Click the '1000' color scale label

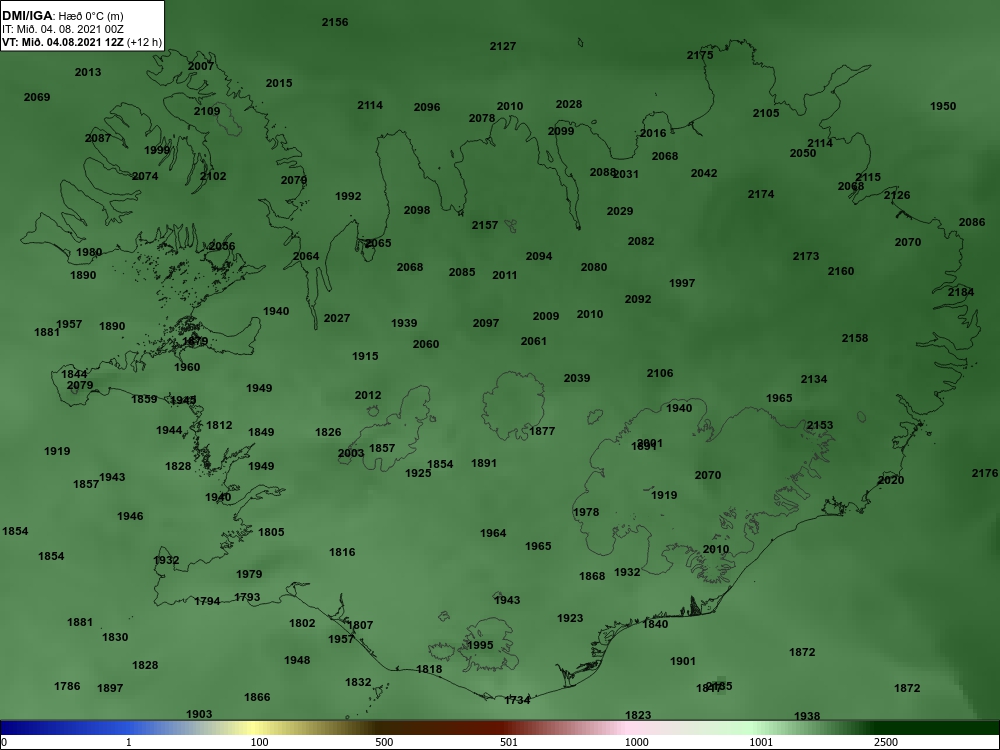636,742
